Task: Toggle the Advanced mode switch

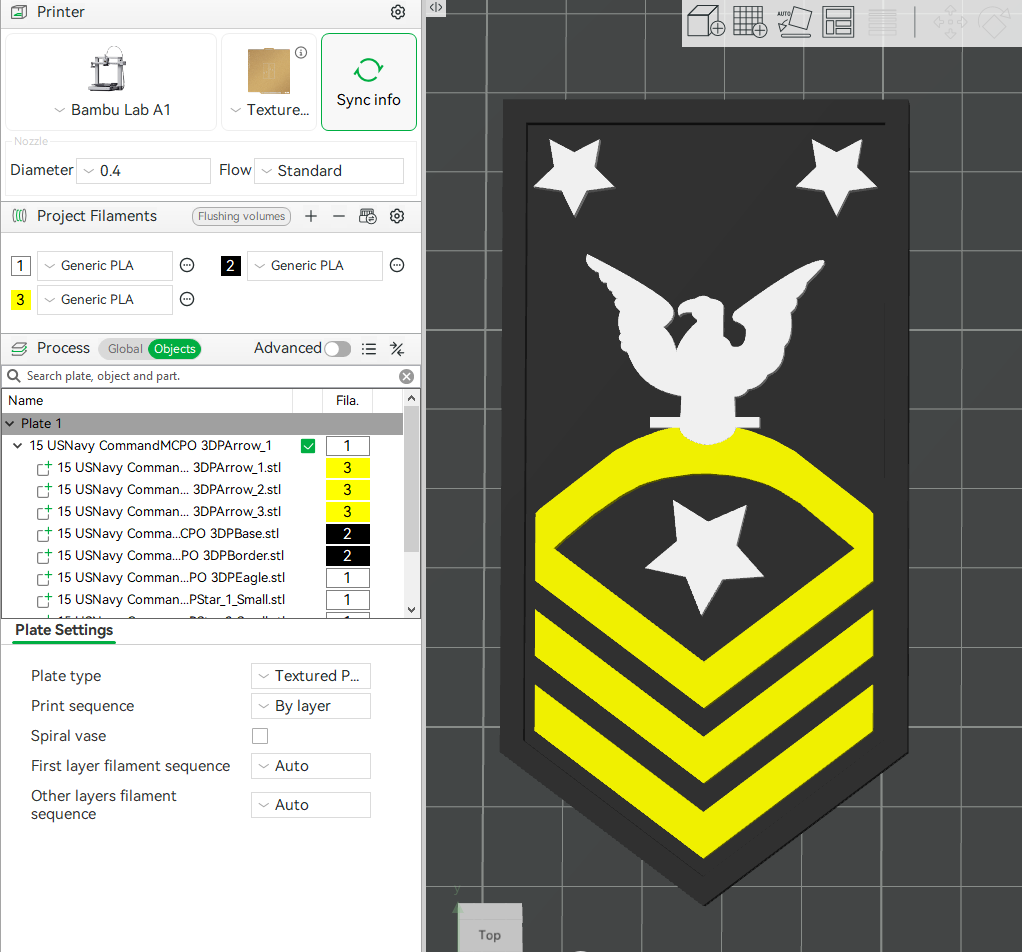Action: pyautogui.click(x=337, y=349)
